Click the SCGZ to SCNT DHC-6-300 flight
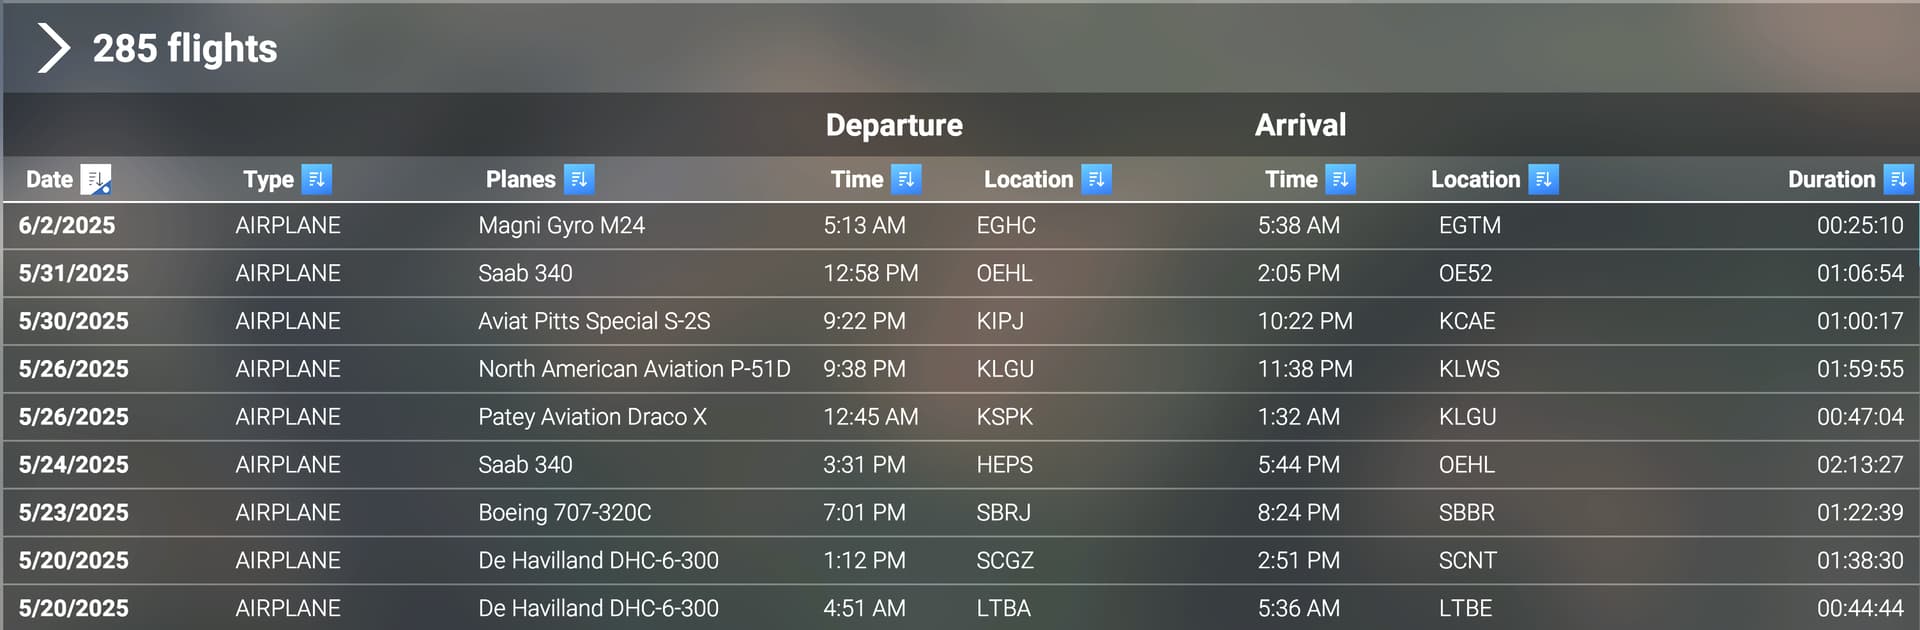This screenshot has height=630, width=1920. click(960, 561)
